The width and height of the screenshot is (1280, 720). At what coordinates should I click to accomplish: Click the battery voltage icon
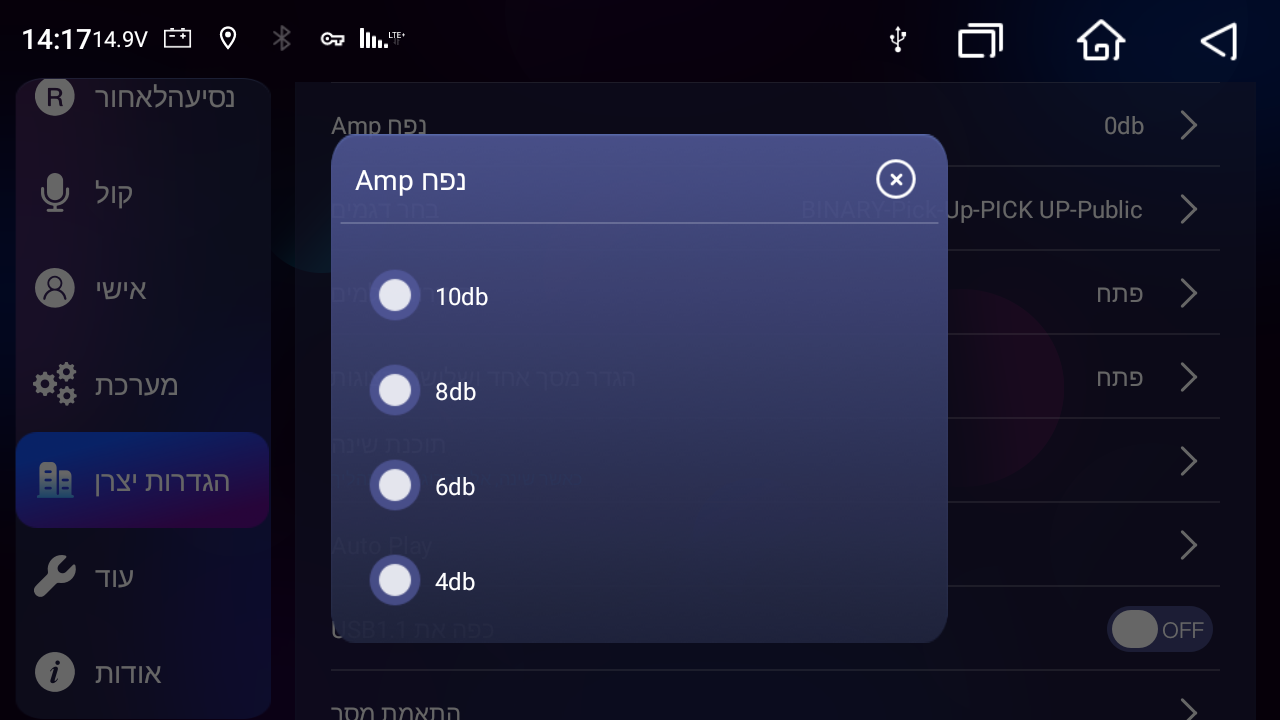pyautogui.click(x=177, y=39)
